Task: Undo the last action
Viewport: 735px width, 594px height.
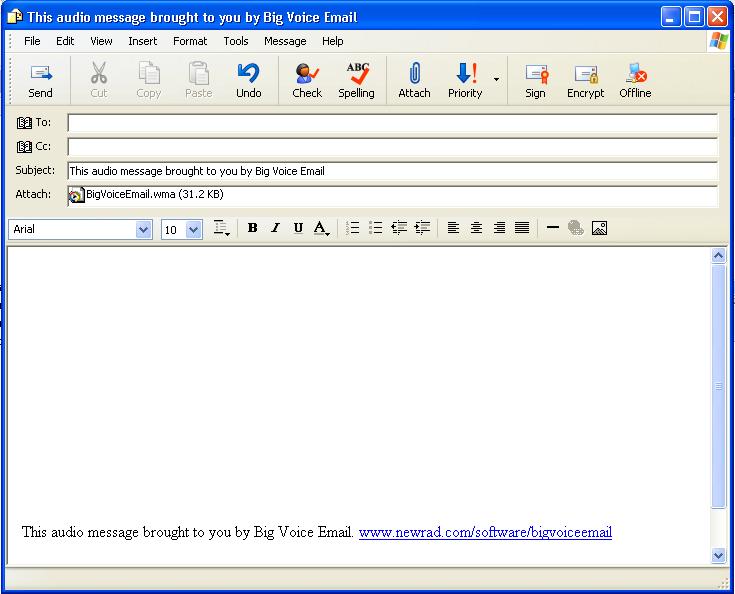Action: [x=248, y=80]
